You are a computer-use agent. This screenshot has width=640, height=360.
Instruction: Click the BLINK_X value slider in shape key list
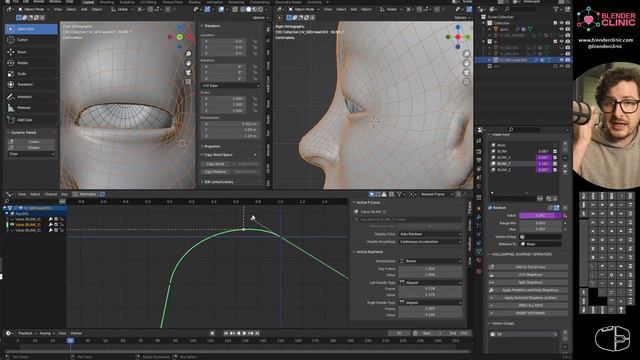[x=543, y=158]
